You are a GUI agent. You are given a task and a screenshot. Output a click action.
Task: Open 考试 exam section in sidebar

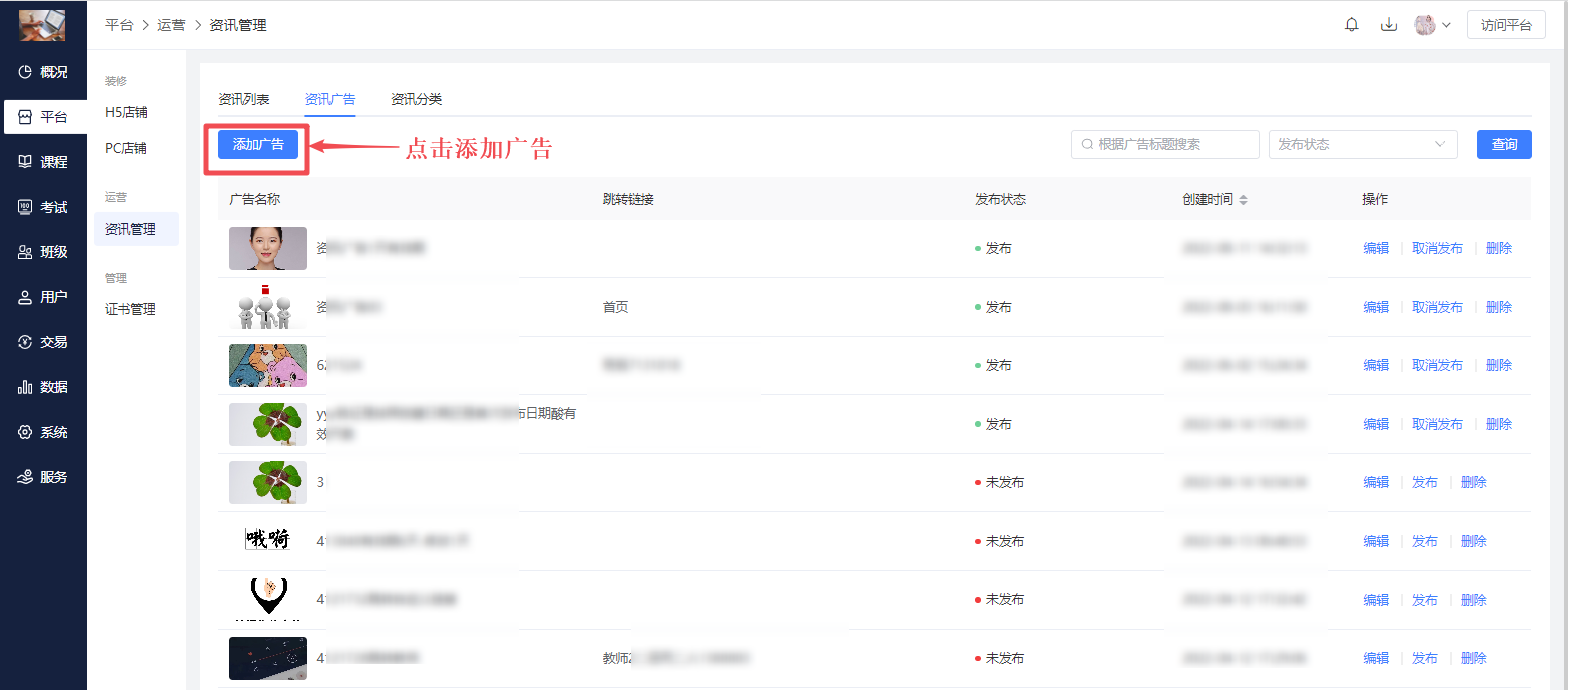coord(43,207)
